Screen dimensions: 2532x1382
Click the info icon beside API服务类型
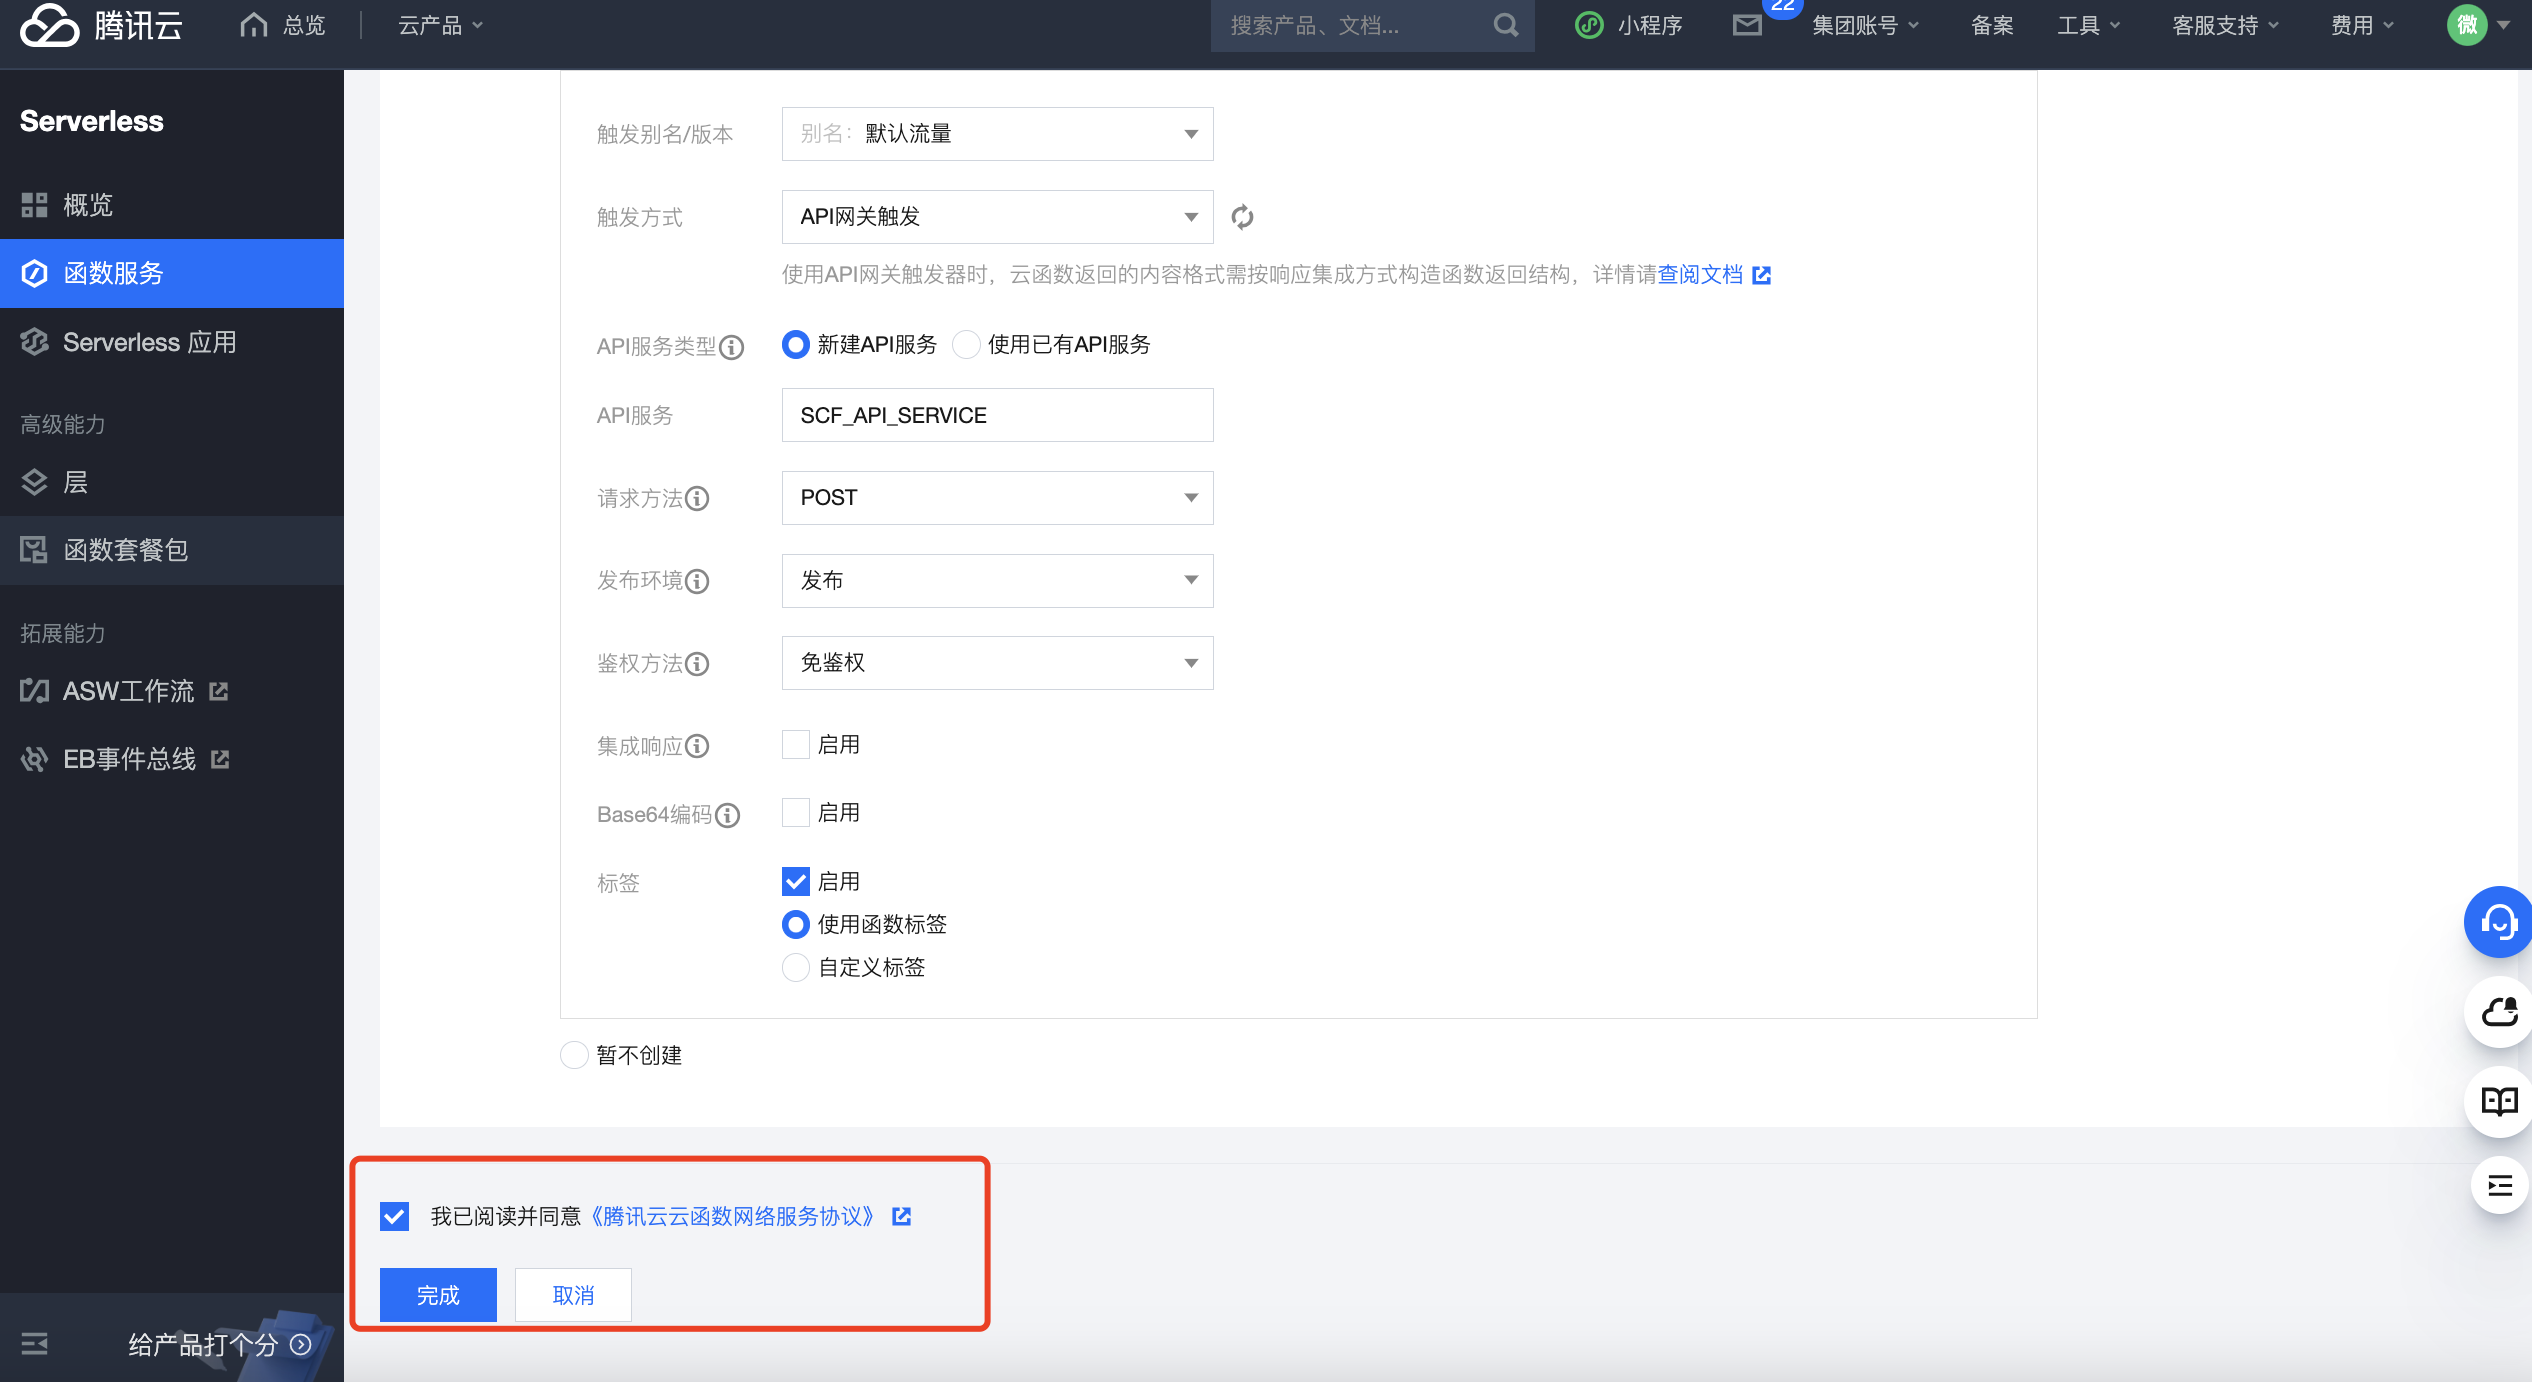point(732,347)
